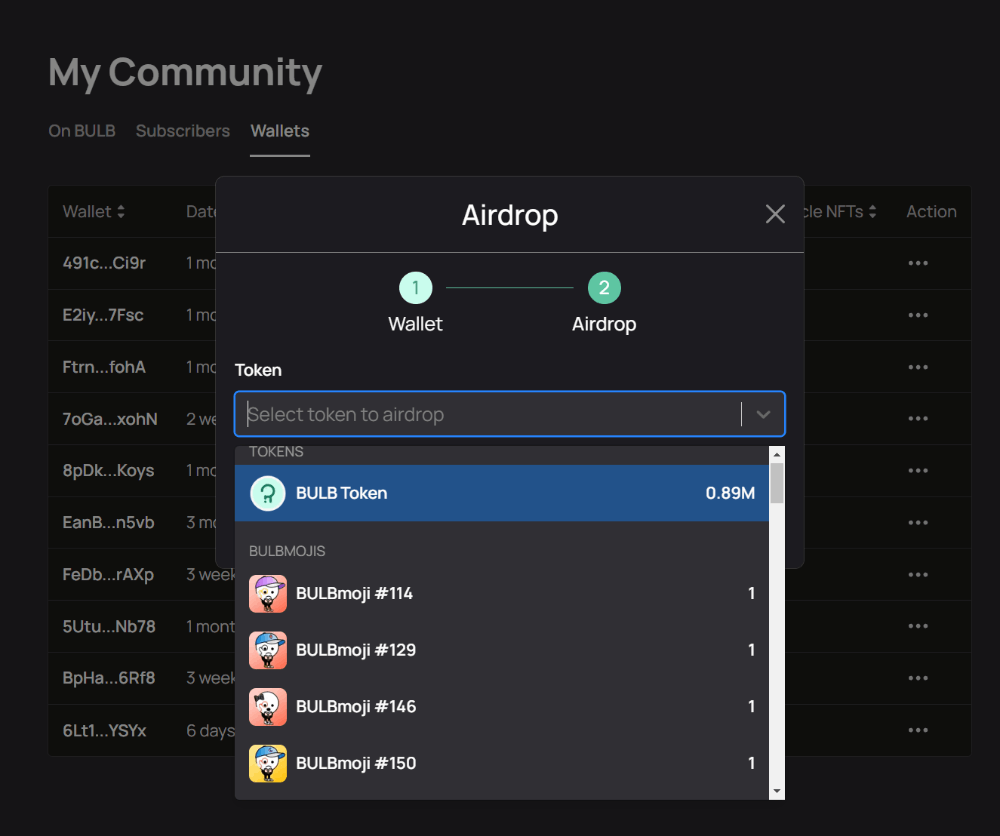Choose BULB Token from the list
The width and height of the screenshot is (1000, 836).
coord(502,494)
